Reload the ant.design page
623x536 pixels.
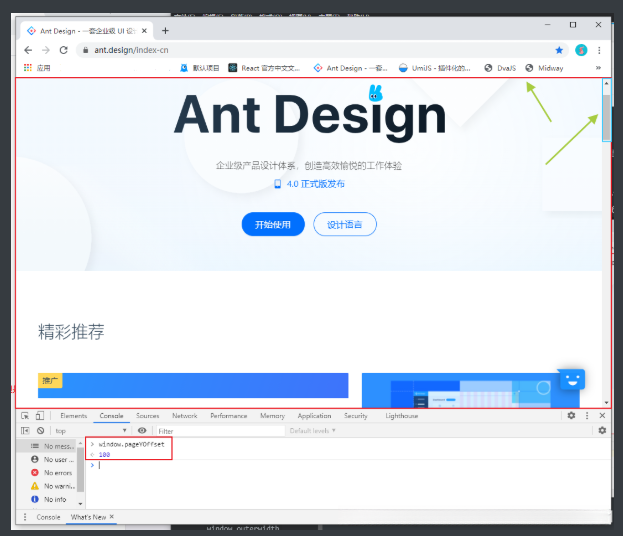64,50
